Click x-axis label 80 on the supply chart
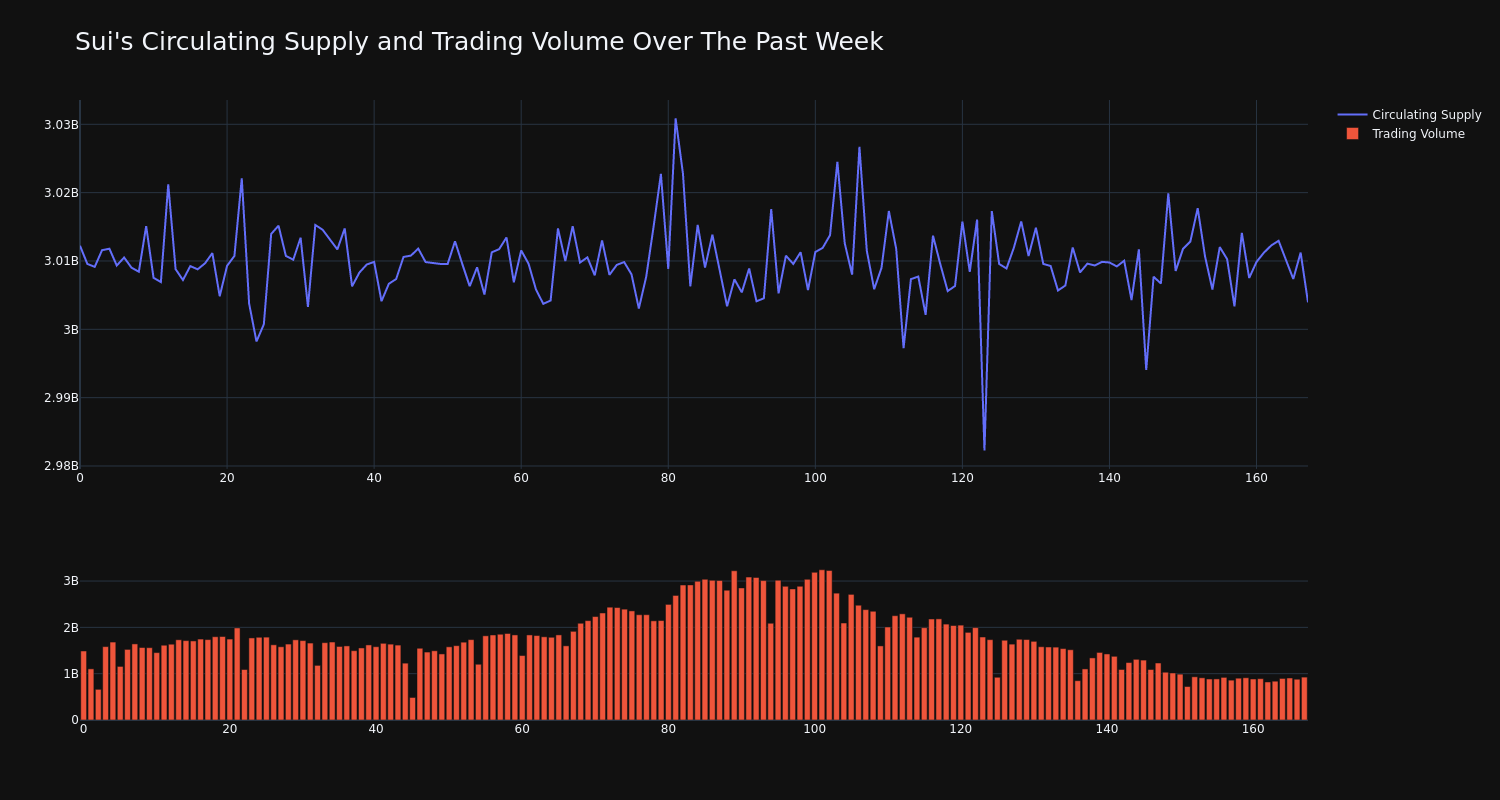The width and height of the screenshot is (1500, 800). 668,479
